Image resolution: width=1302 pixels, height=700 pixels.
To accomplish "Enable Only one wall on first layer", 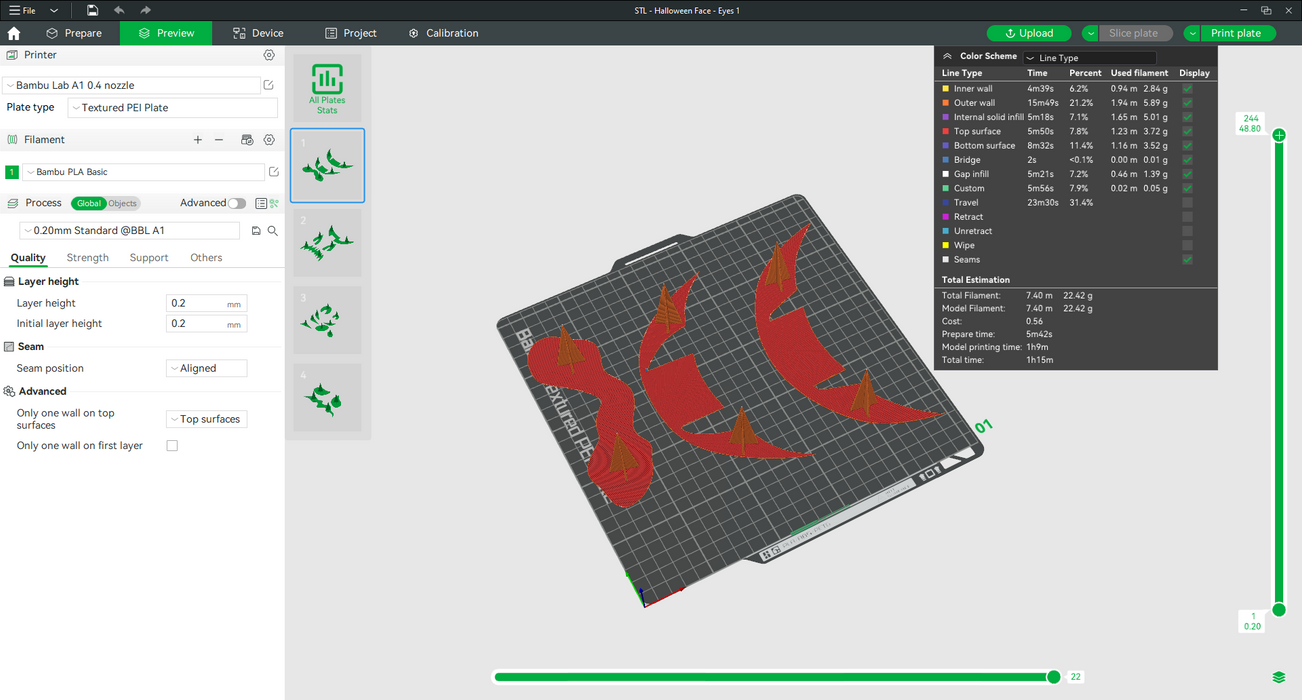I will (x=172, y=446).
